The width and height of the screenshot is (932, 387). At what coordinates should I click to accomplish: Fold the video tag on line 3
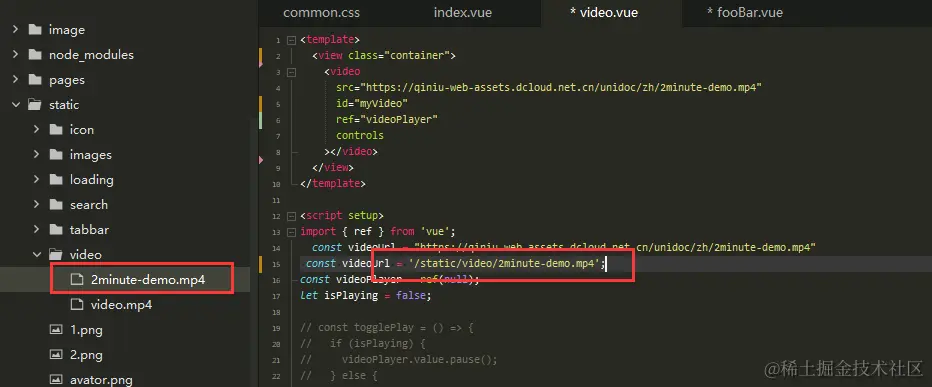(x=291, y=72)
